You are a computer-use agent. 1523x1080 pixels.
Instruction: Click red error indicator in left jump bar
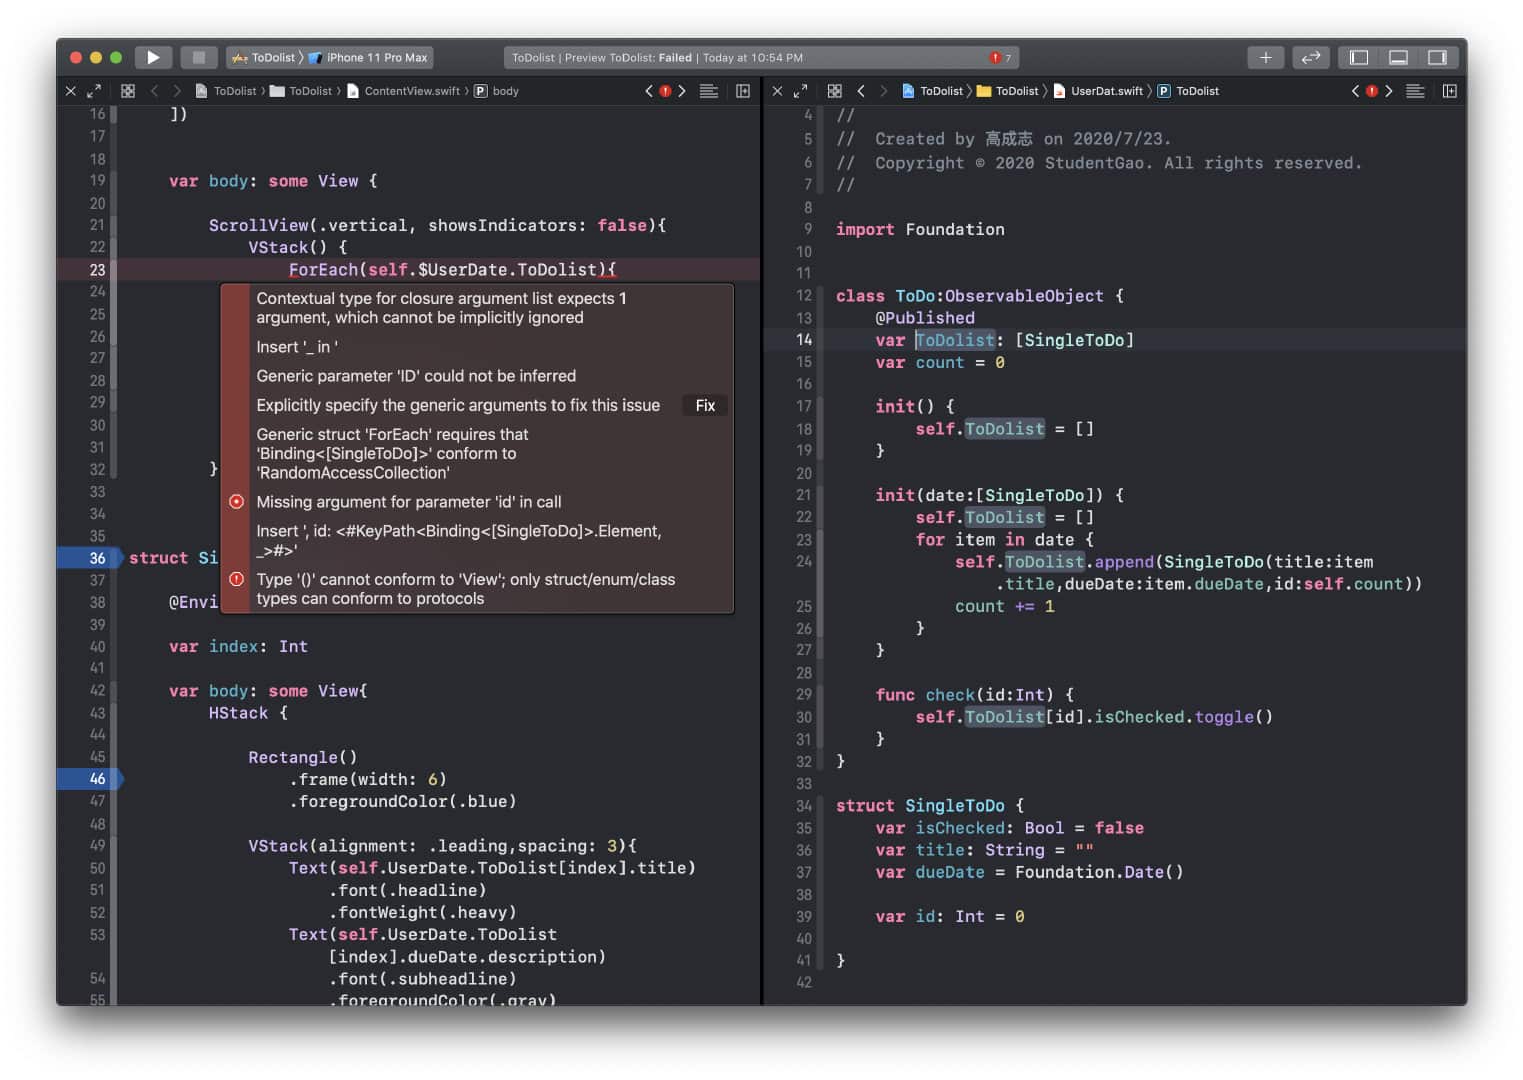665,91
